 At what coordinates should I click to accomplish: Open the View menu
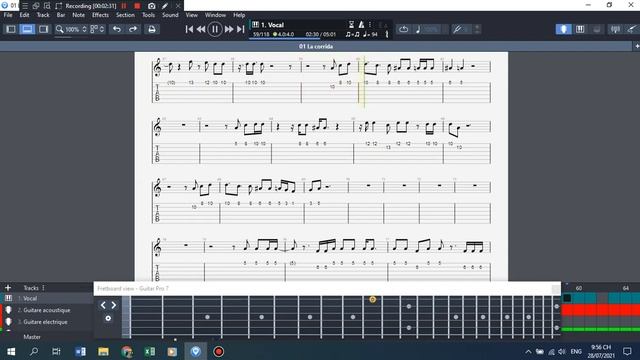(x=191, y=15)
